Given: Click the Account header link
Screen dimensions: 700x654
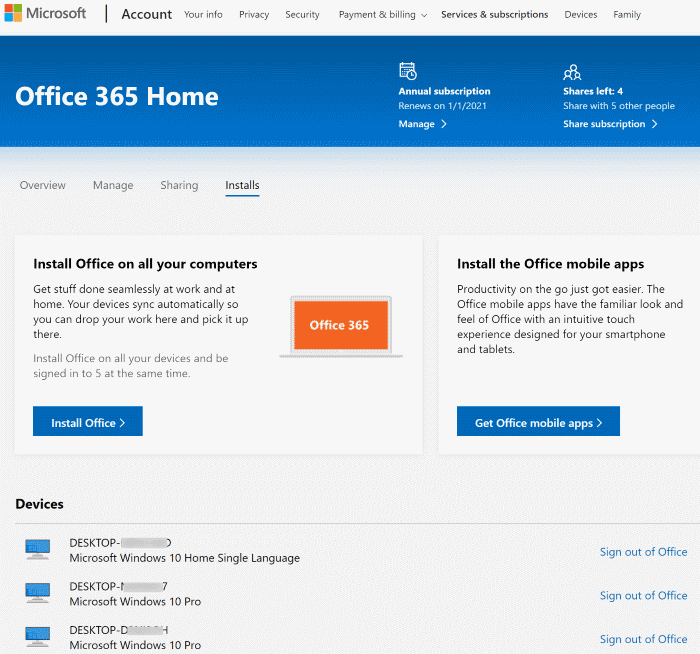Looking at the screenshot, I should pyautogui.click(x=146, y=14).
